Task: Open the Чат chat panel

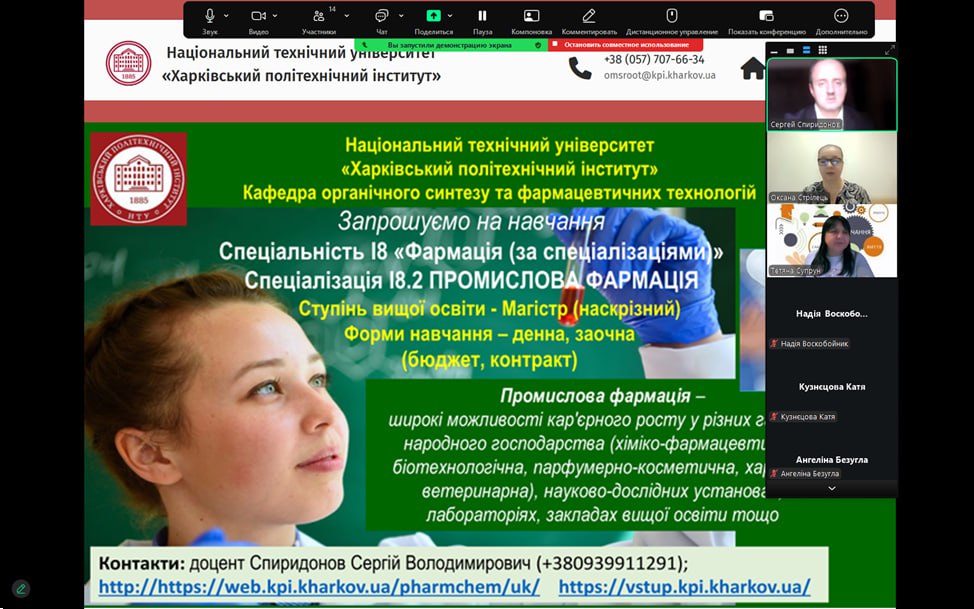Action: (x=382, y=21)
